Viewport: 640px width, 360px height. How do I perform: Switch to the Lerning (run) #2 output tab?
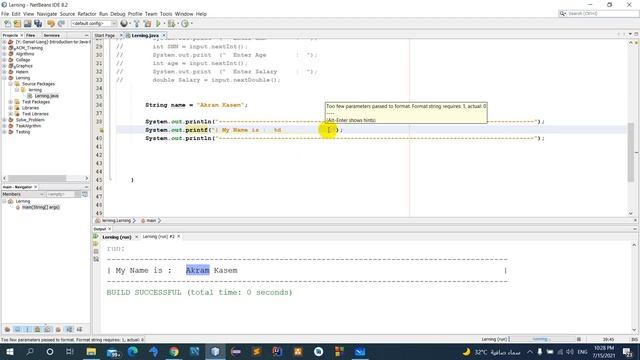(158, 237)
